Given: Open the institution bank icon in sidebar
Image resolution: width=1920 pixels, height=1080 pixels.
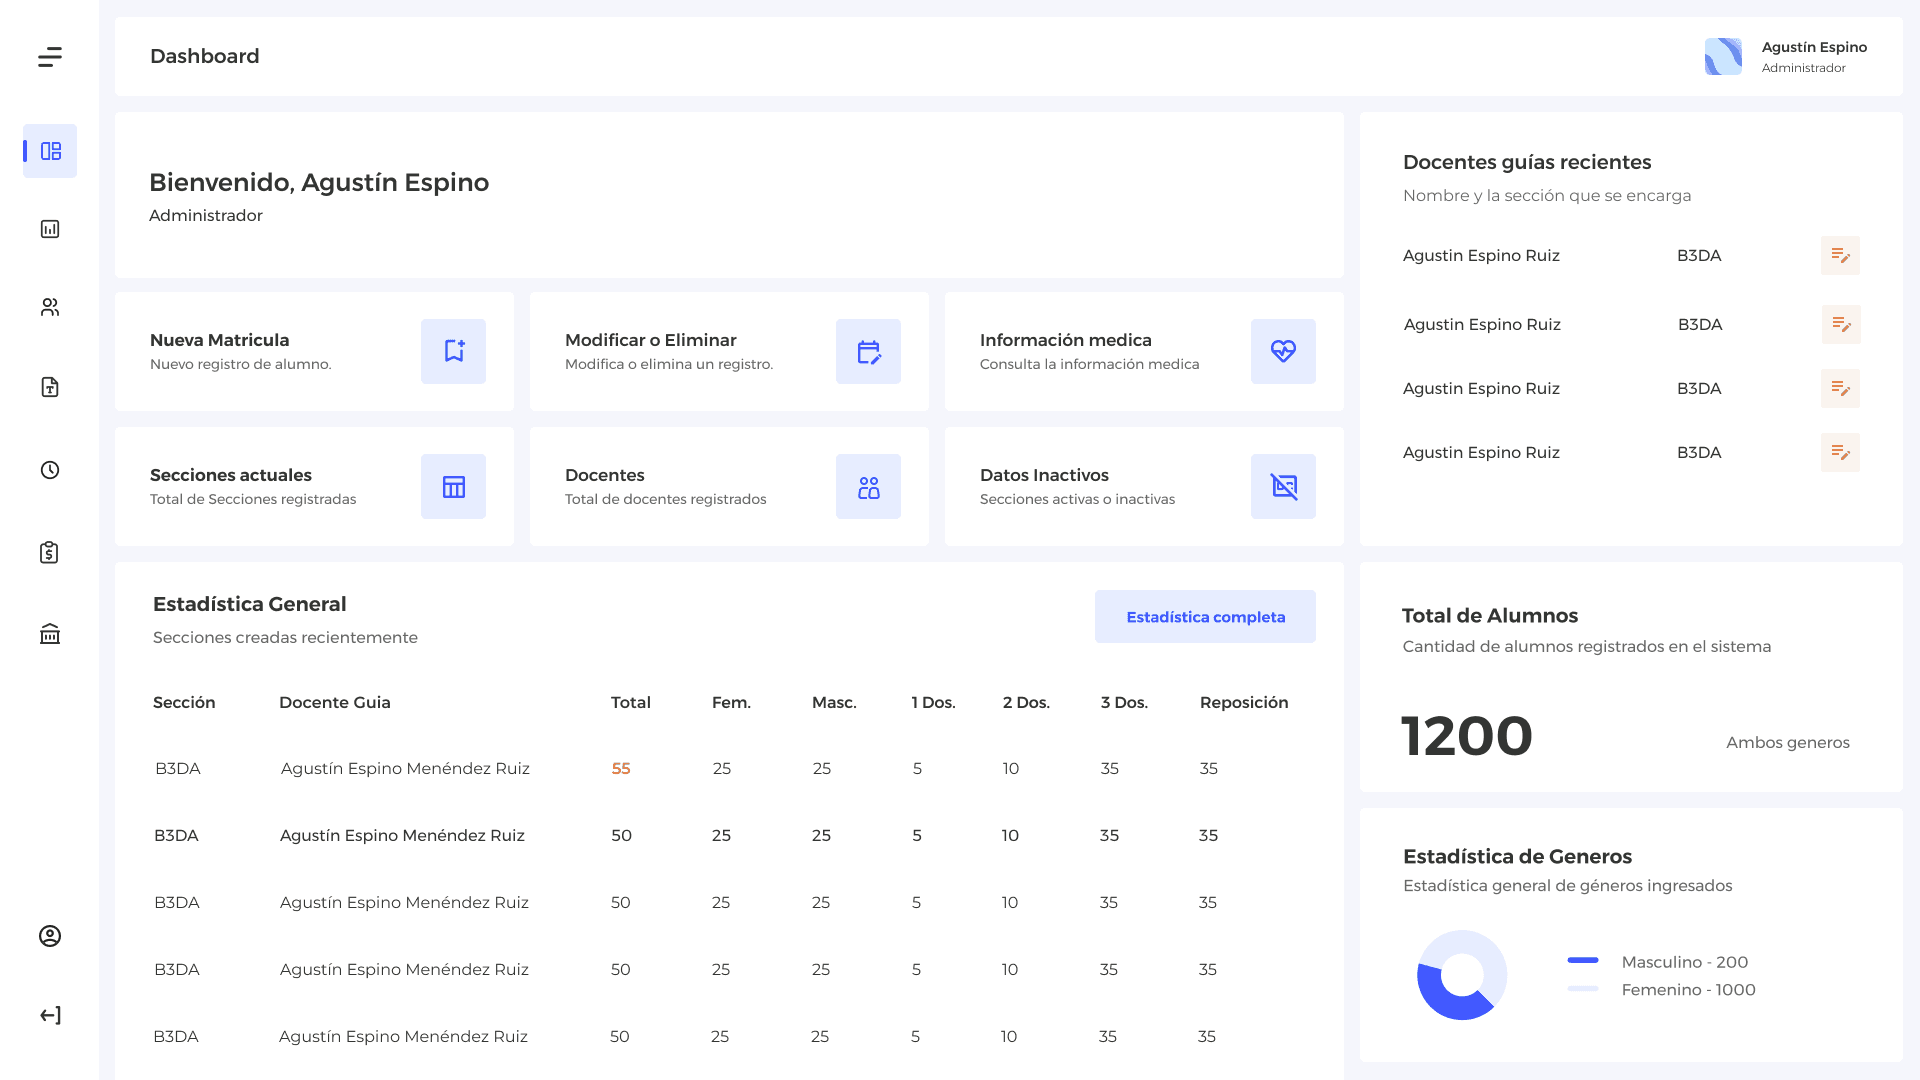Looking at the screenshot, I should (x=49, y=634).
